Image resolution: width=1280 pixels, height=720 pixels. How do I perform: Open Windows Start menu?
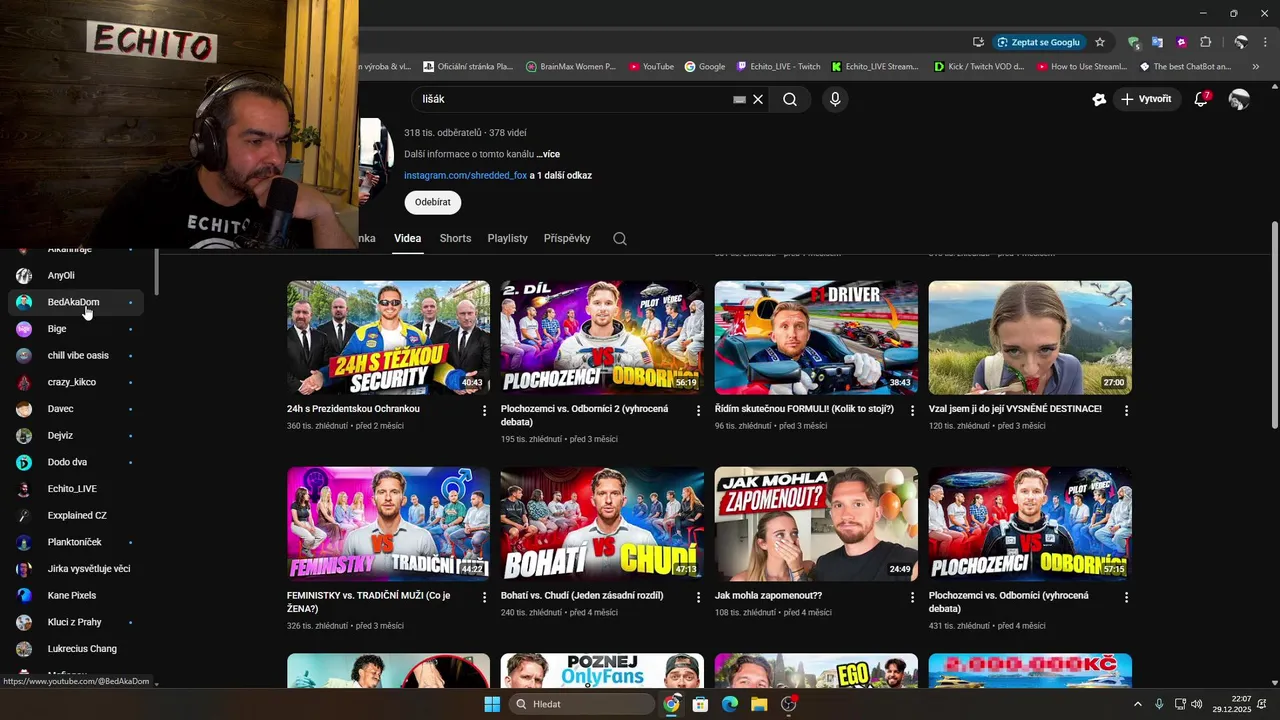[492, 704]
